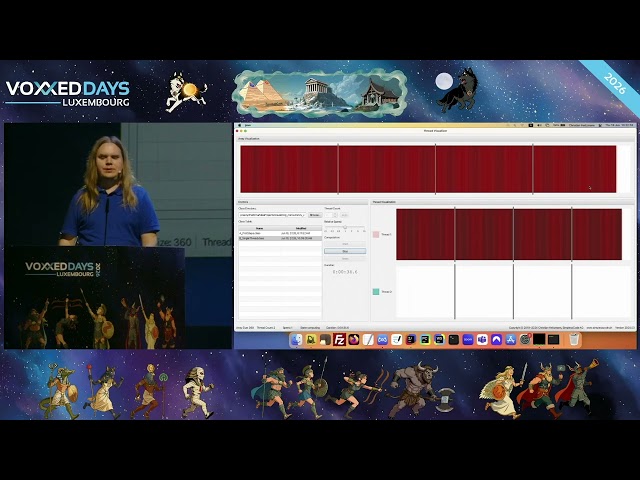The image size is (640, 480).
Task: Open the Trash in the Dock
Action: [x=573, y=340]
